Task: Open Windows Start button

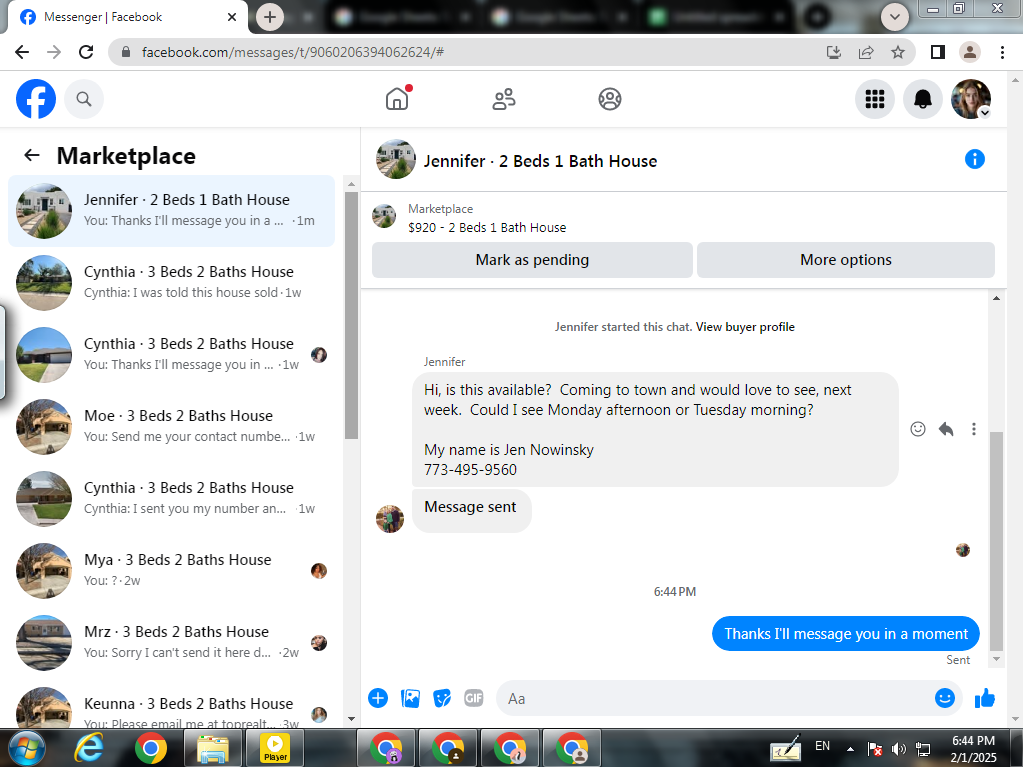Action: click(27, 748)
